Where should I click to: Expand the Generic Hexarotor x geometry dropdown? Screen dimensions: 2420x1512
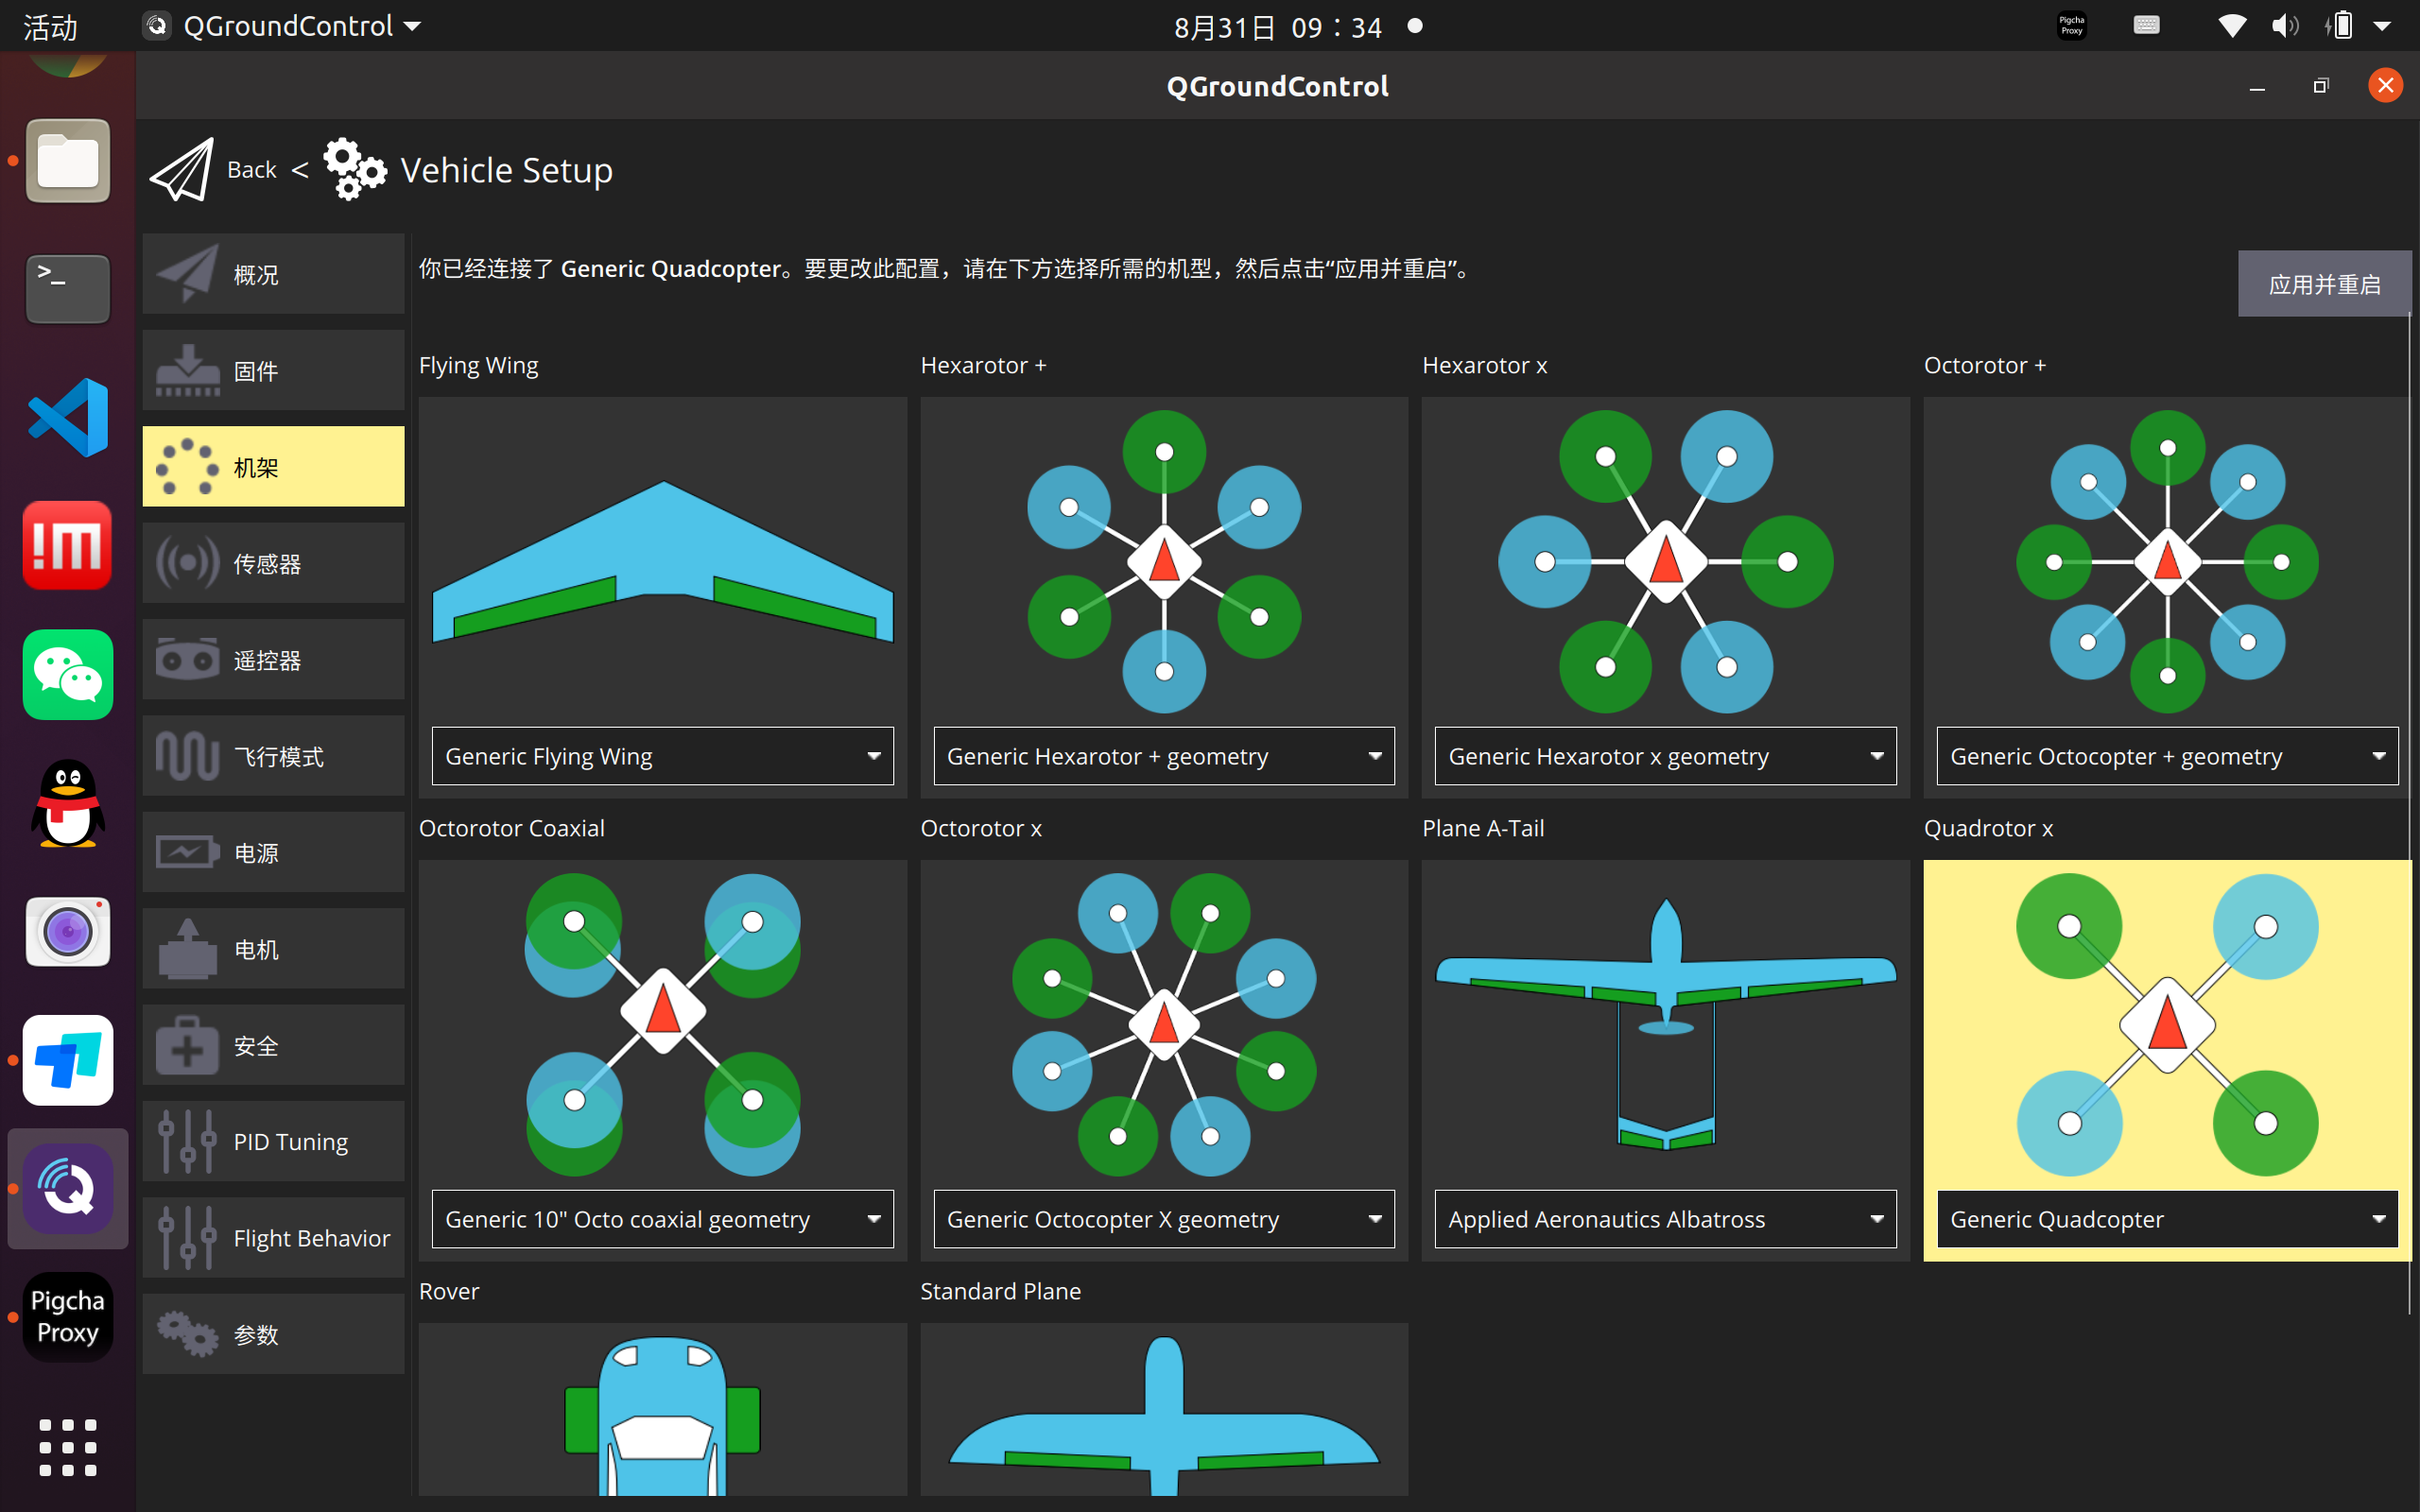tap(1665, 756)
